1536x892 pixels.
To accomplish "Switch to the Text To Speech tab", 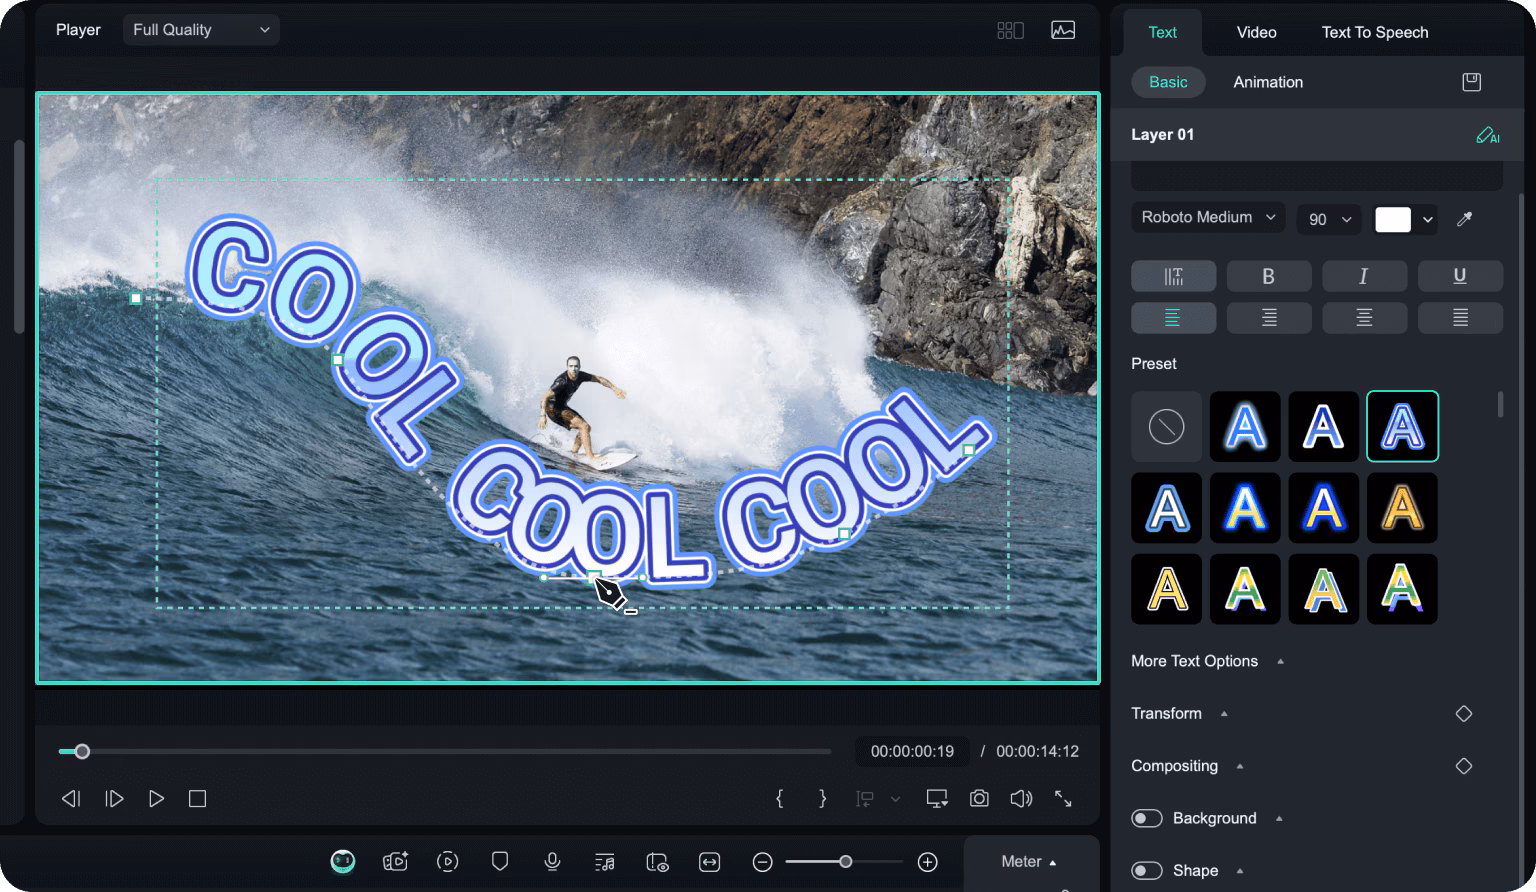I will click(x=1374, y=32).
